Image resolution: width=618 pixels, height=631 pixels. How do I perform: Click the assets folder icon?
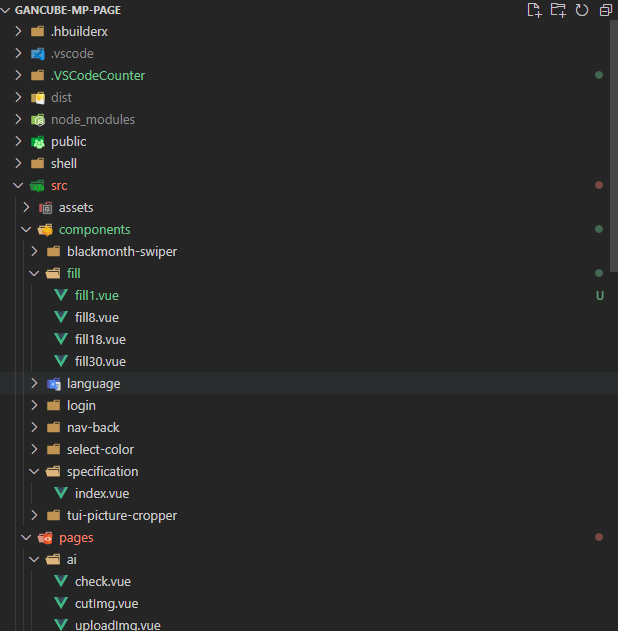point(45,208)
